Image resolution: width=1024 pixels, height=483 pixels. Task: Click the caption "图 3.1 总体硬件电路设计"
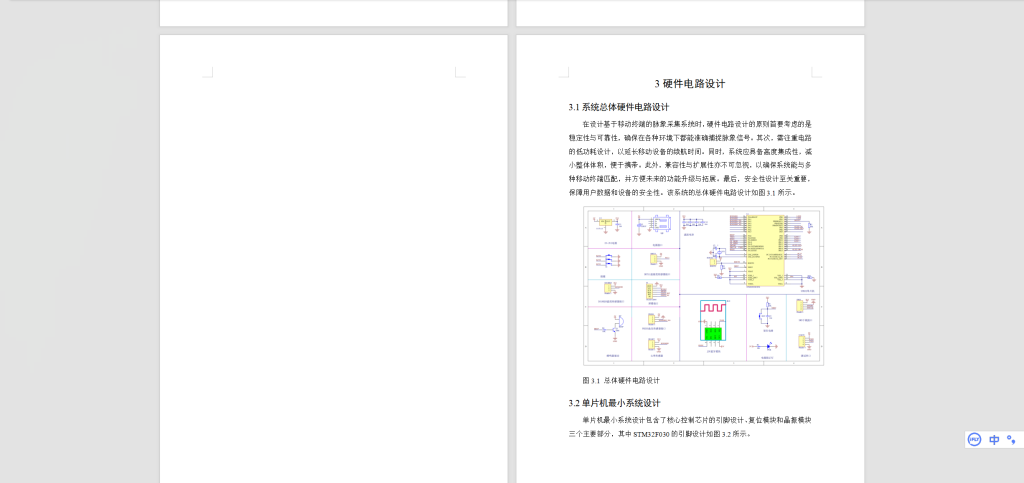[621, 381]
